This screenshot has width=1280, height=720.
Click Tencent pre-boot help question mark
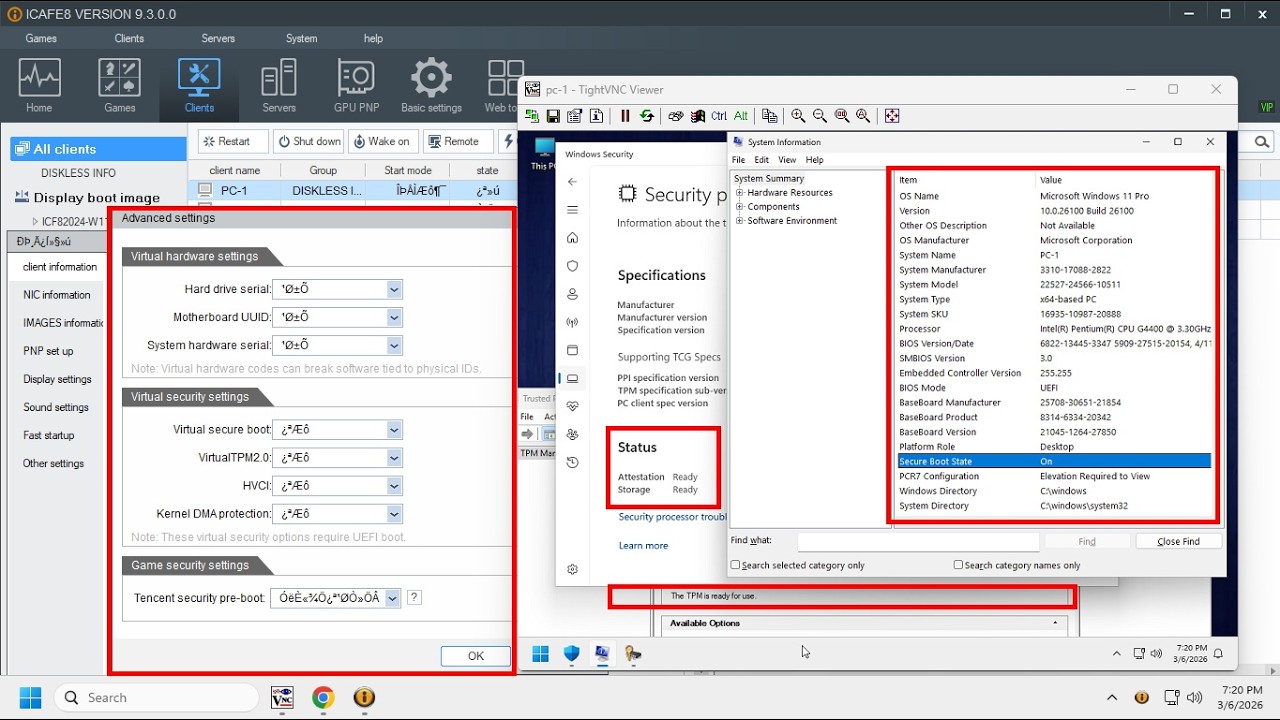pos(414,598)
